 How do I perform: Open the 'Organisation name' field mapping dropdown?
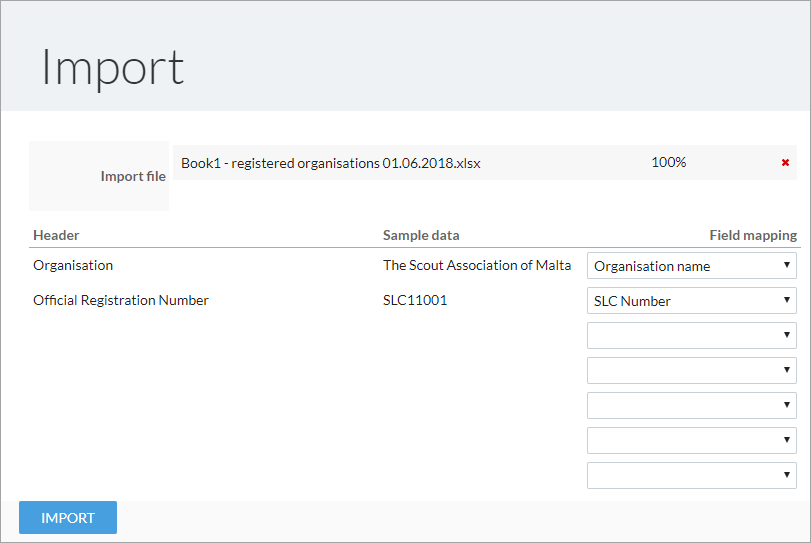[691, 266]
